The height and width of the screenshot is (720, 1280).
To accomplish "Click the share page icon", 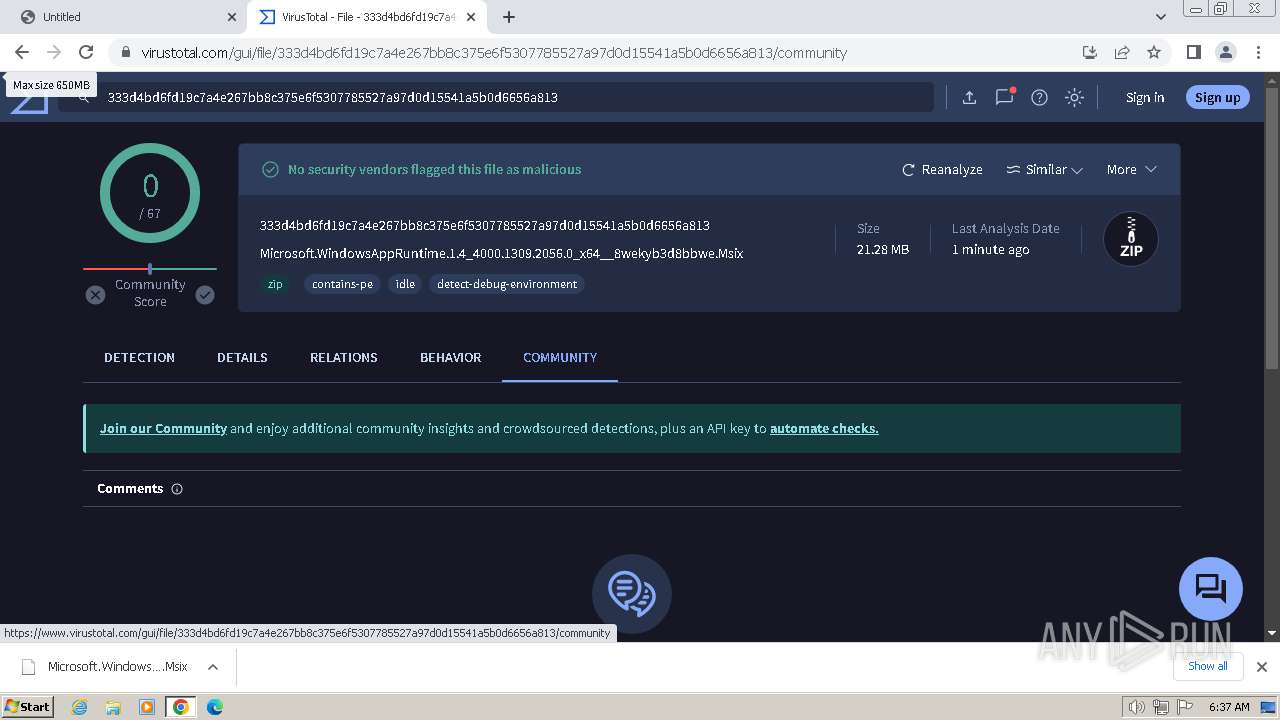I will [1122, 52].
